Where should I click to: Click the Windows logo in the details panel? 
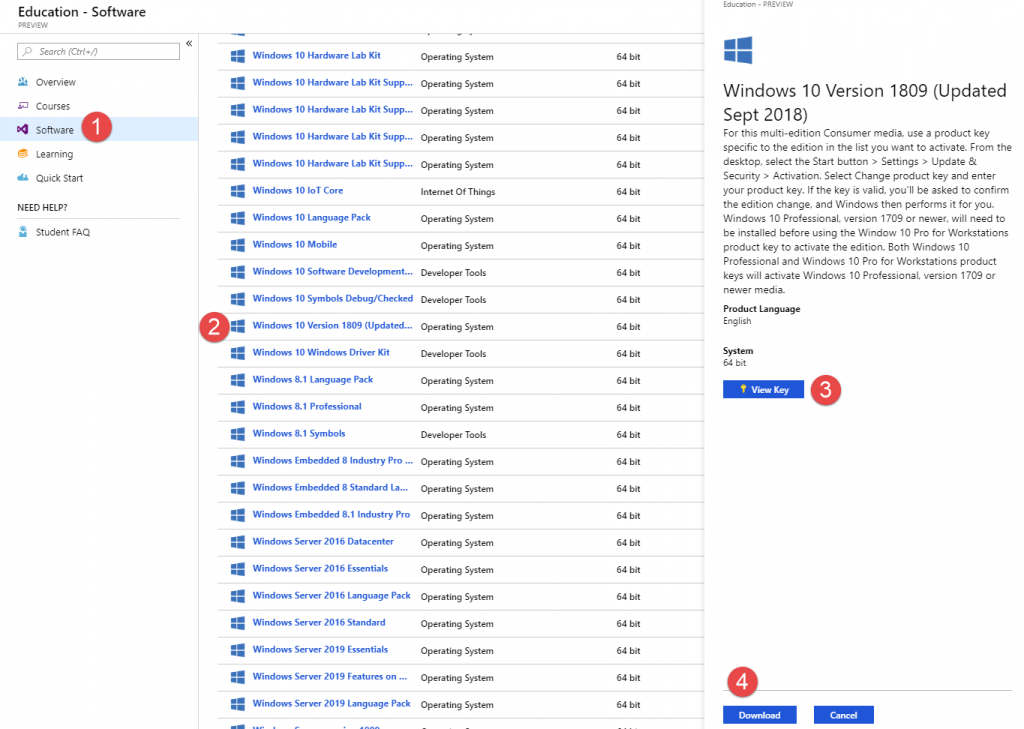738,50
